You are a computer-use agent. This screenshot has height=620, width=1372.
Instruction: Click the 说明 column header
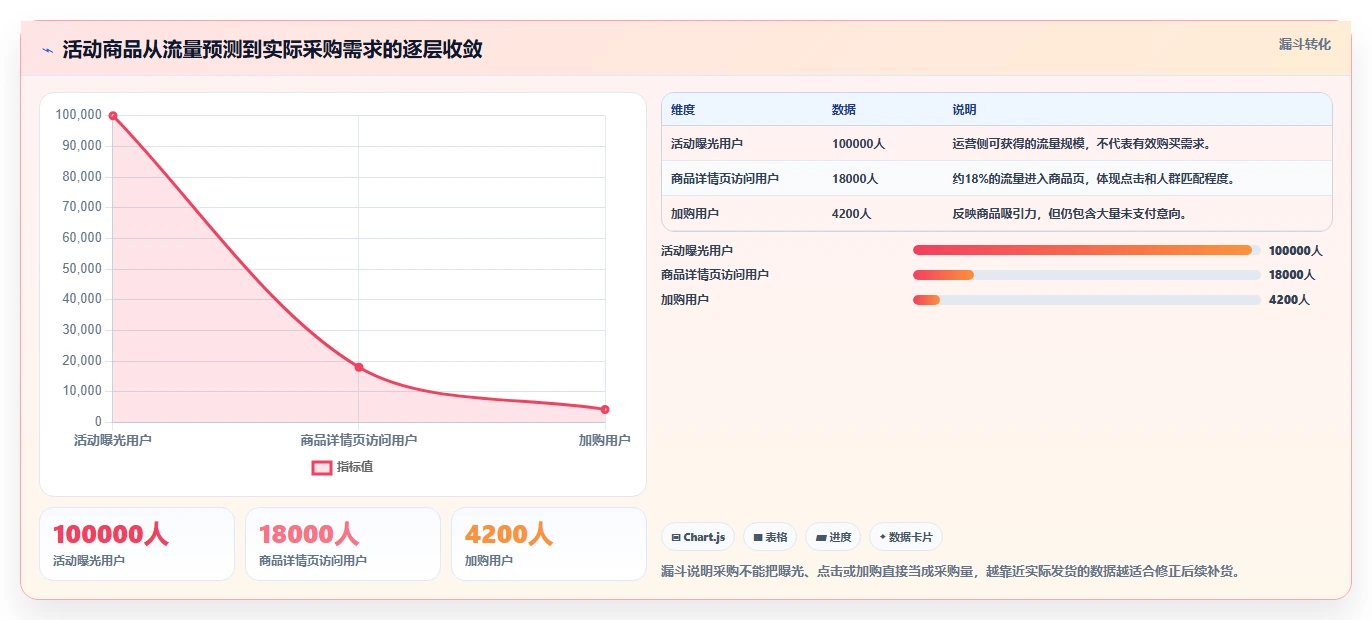(965, 110)
